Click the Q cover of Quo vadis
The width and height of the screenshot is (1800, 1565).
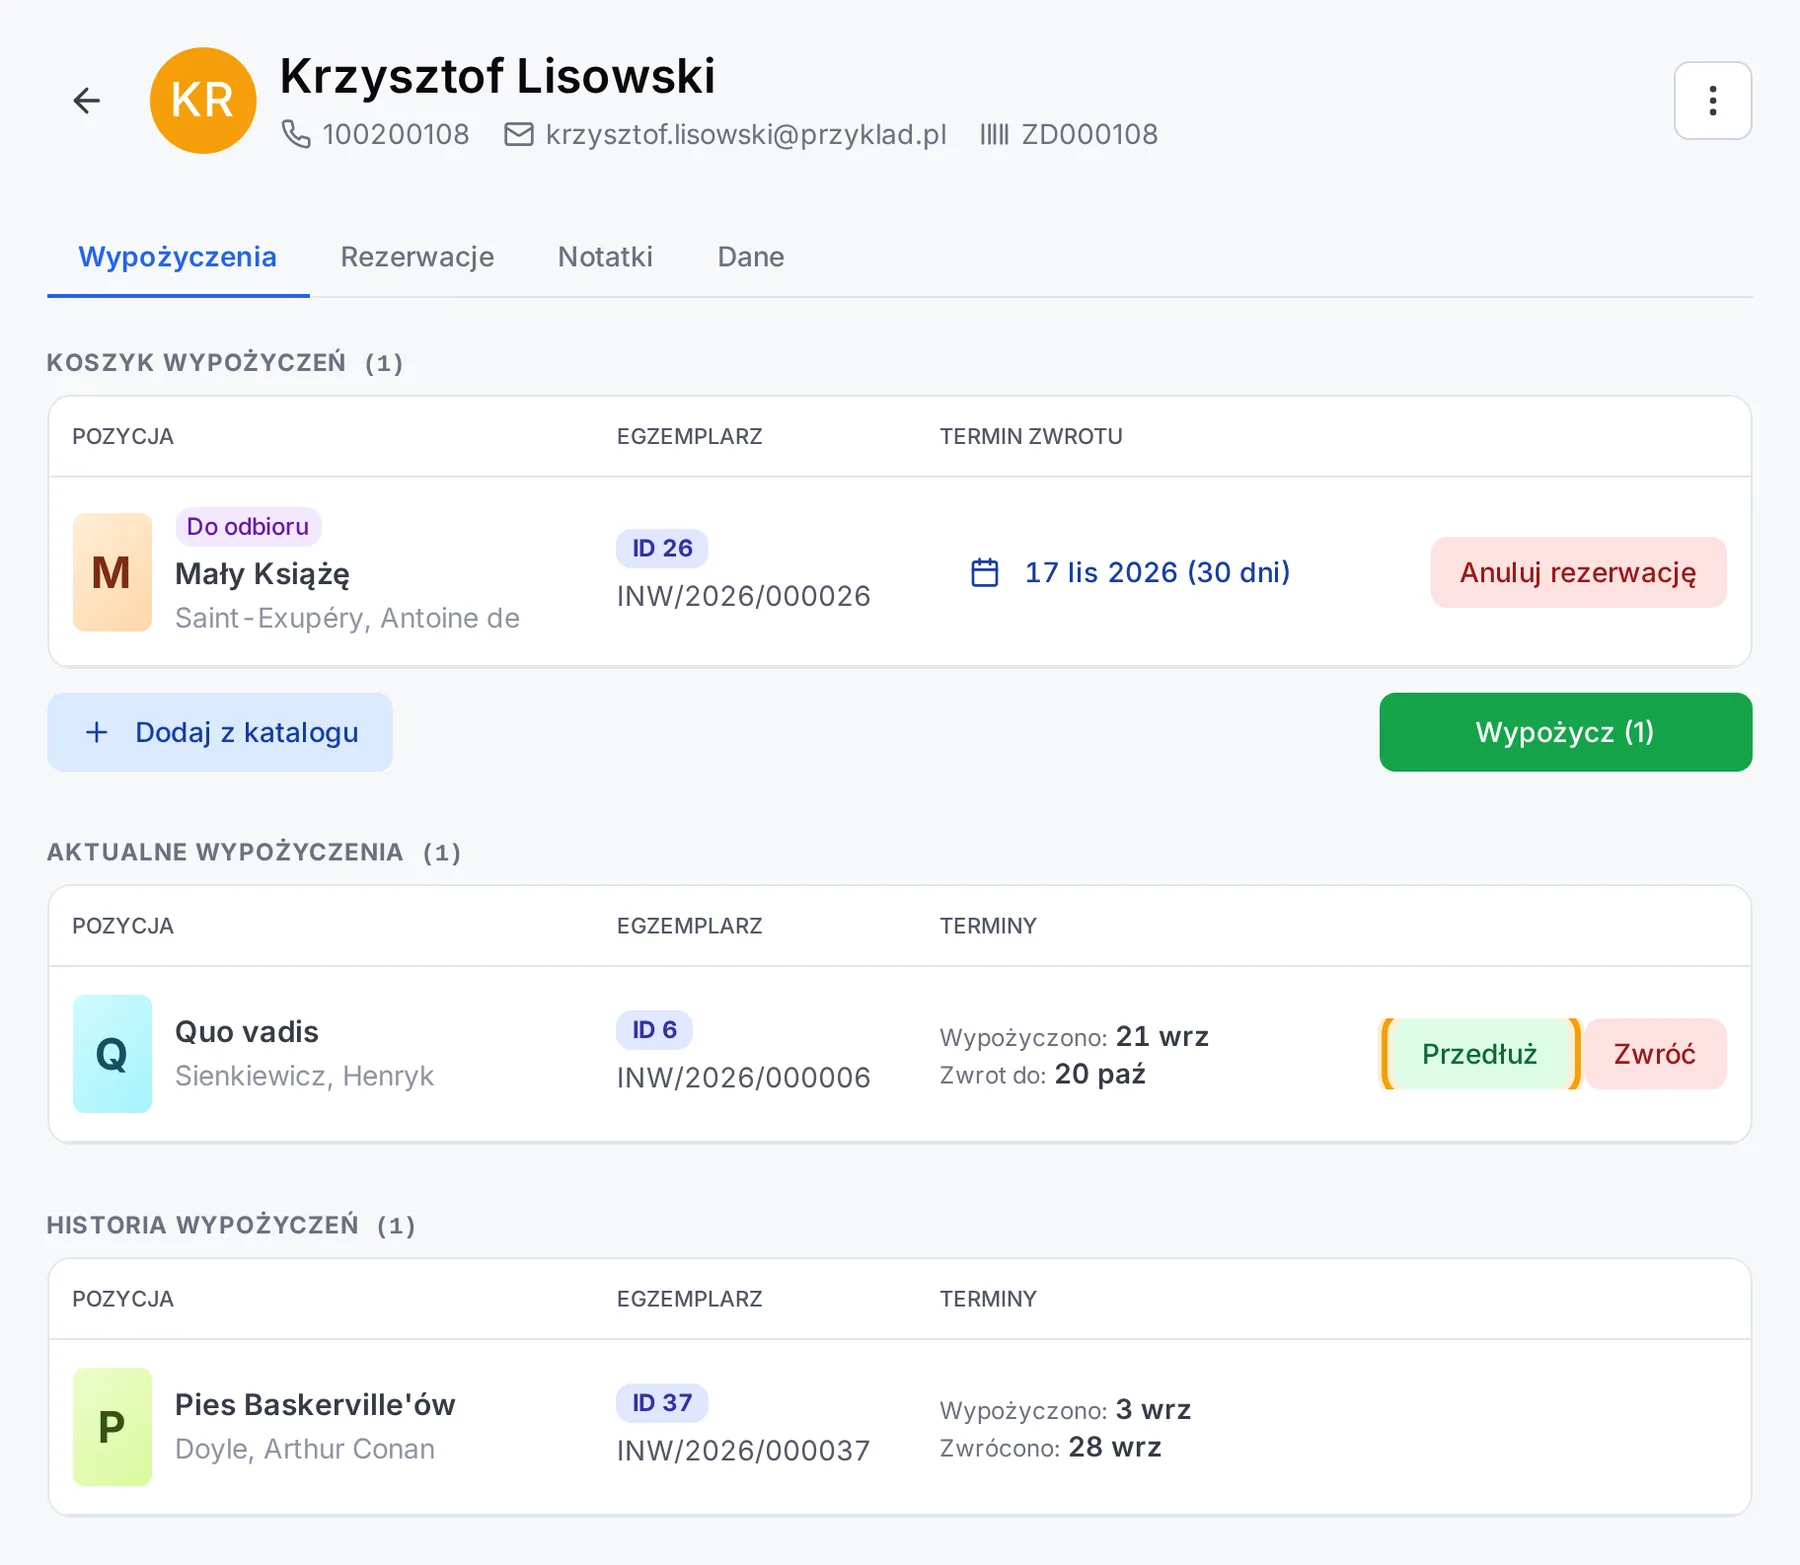[112, 1053]
